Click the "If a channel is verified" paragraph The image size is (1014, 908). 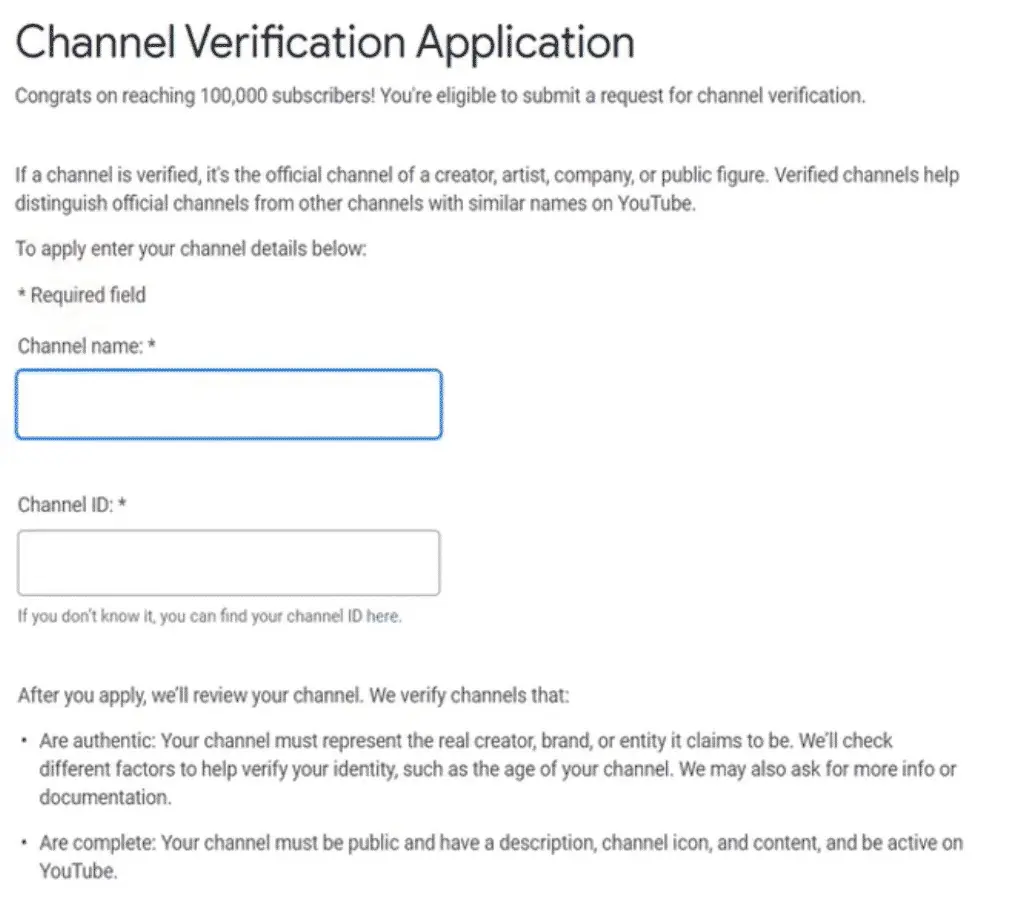point(487,188)
